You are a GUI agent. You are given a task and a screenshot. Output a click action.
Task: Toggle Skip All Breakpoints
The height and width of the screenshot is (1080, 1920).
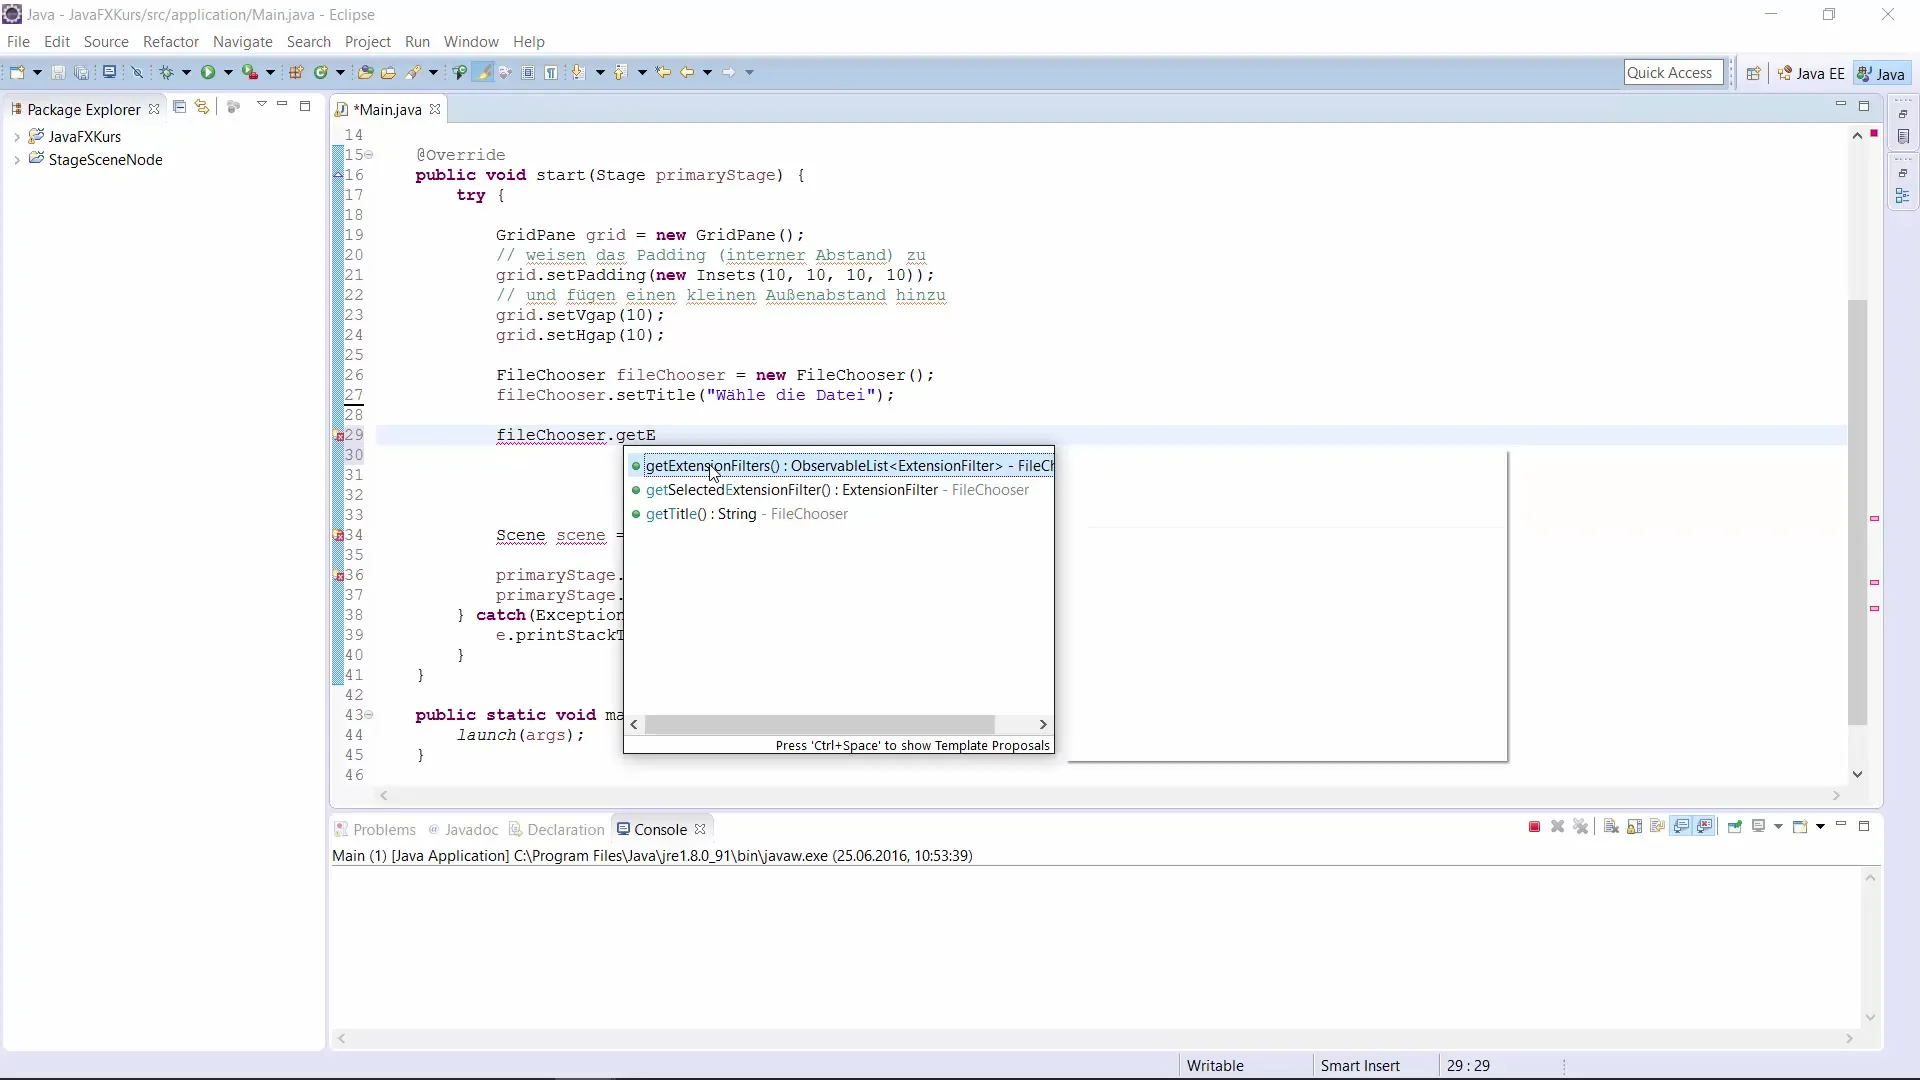click(x=137, y=72)
